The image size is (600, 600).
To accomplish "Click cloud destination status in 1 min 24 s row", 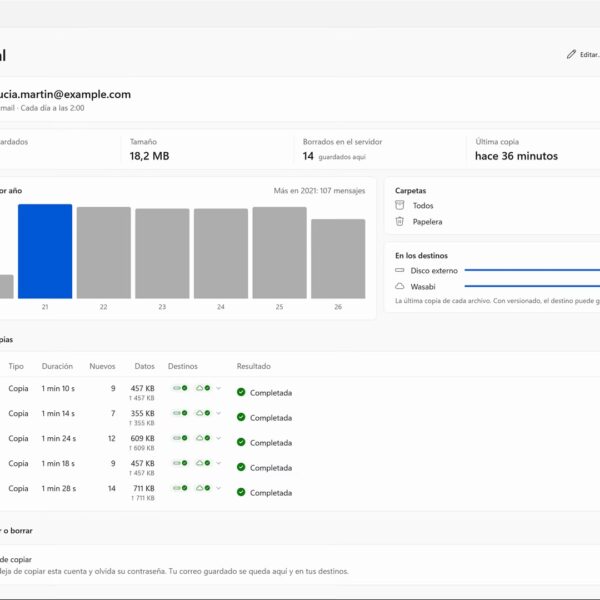I will tap(203, 438).
